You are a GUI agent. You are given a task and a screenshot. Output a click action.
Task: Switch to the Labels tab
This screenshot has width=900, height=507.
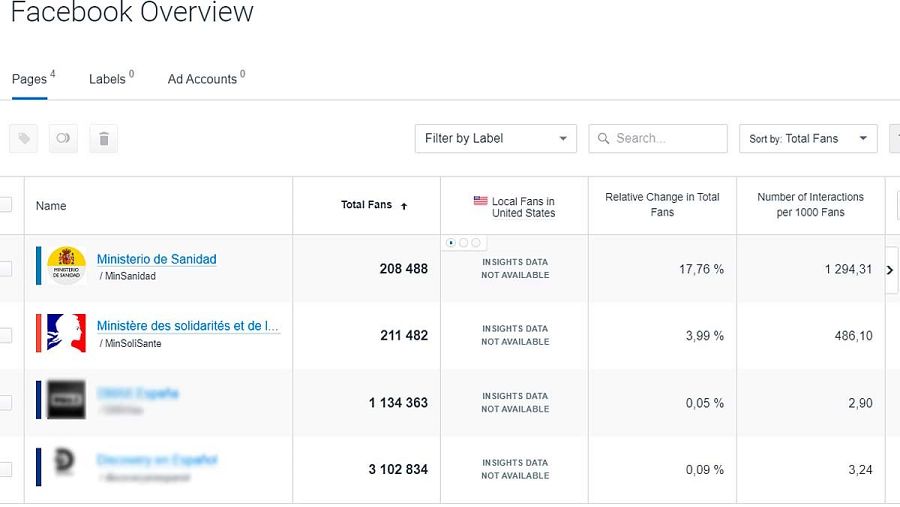(108, 79)
